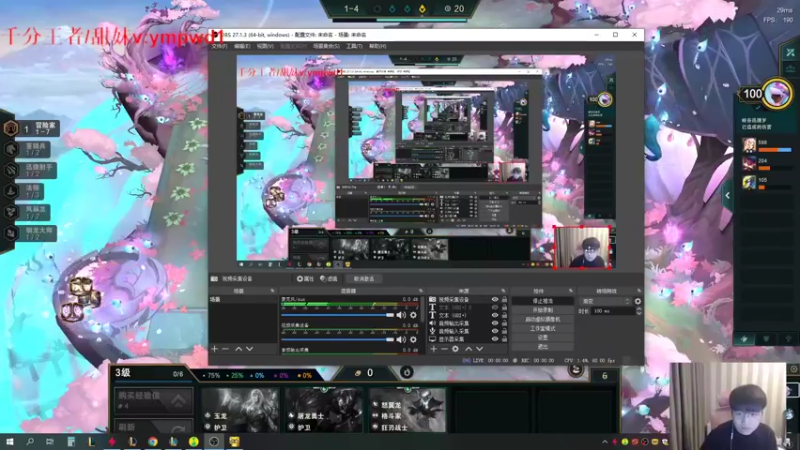
Task: Select the display capture source
Action: [x=468, y=339]
